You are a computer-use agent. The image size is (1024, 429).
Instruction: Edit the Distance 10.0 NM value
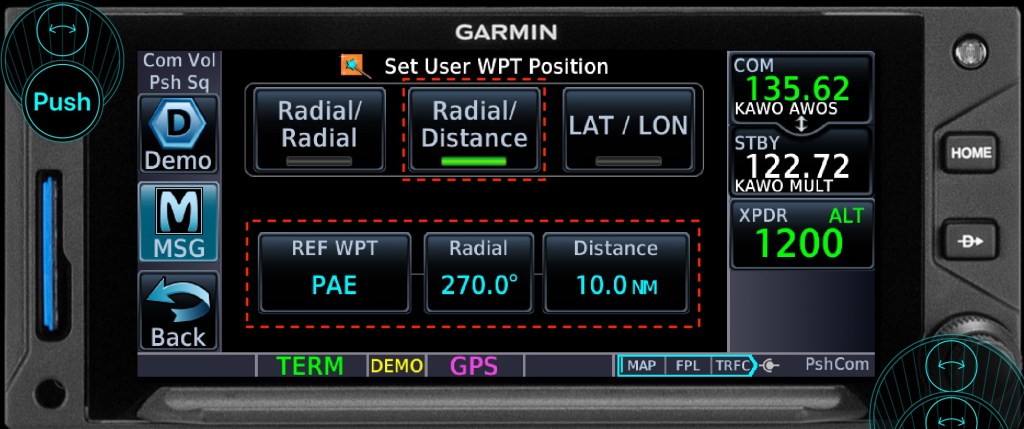click(616, 272)
